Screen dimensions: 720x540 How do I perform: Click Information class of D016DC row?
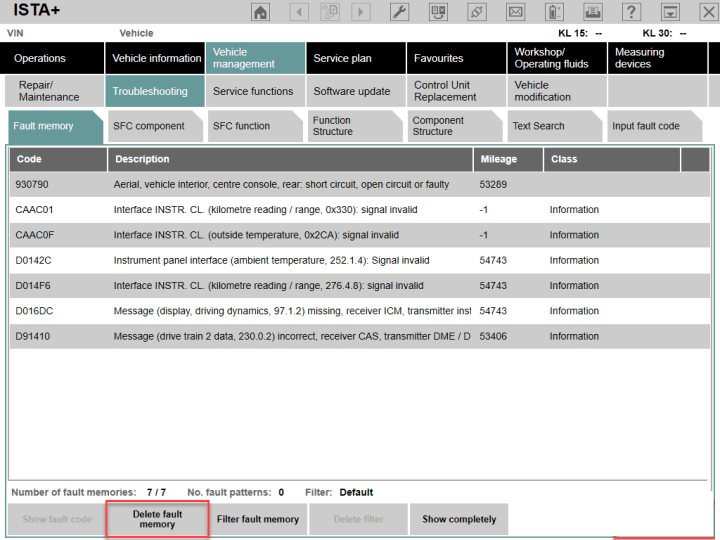(574, 311)
